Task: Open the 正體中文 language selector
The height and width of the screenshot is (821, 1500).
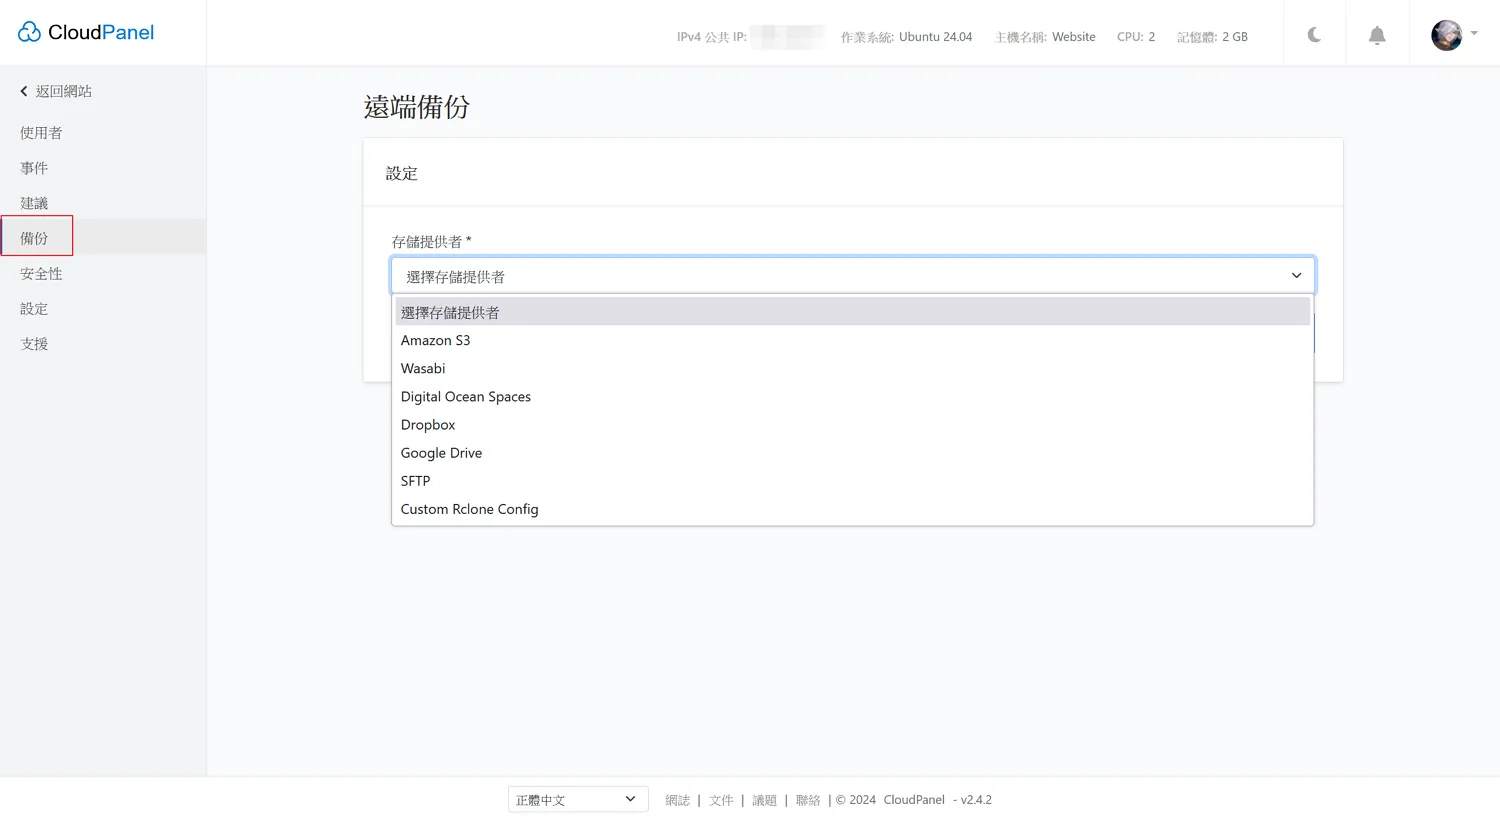Action: click(x=577, y=800)
